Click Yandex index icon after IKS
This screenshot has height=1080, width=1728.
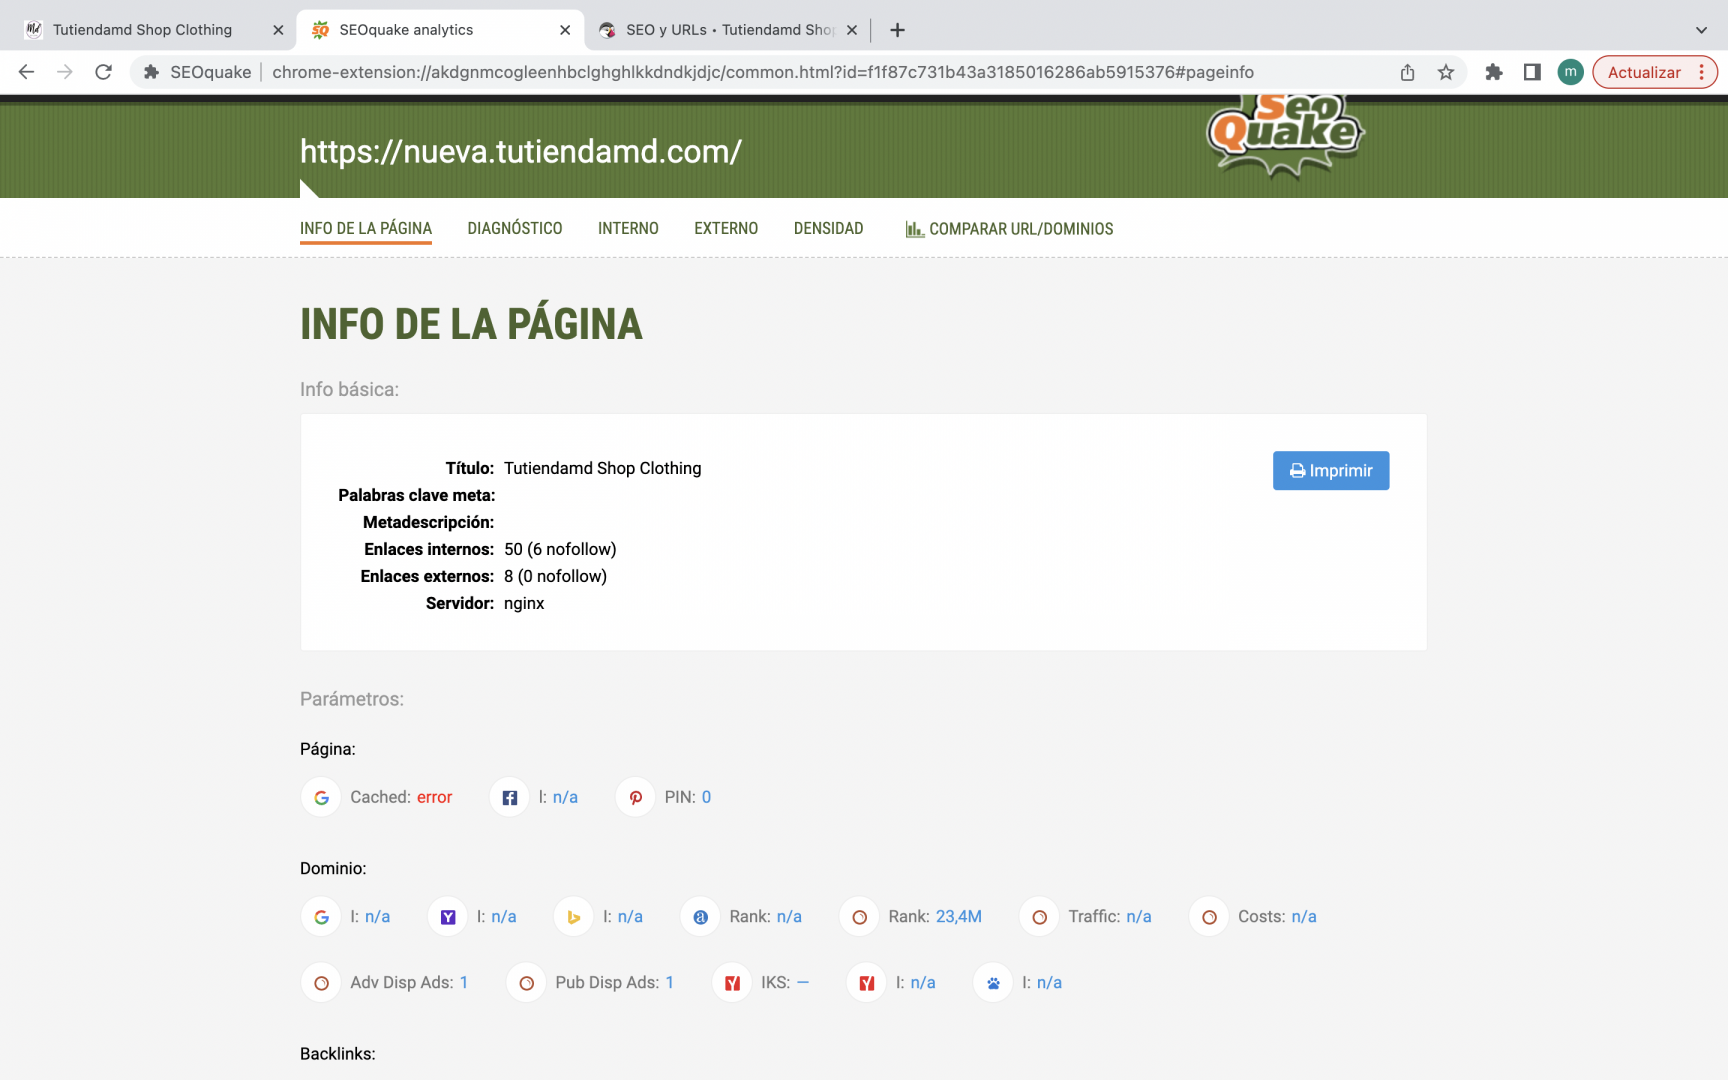point(866,983)
